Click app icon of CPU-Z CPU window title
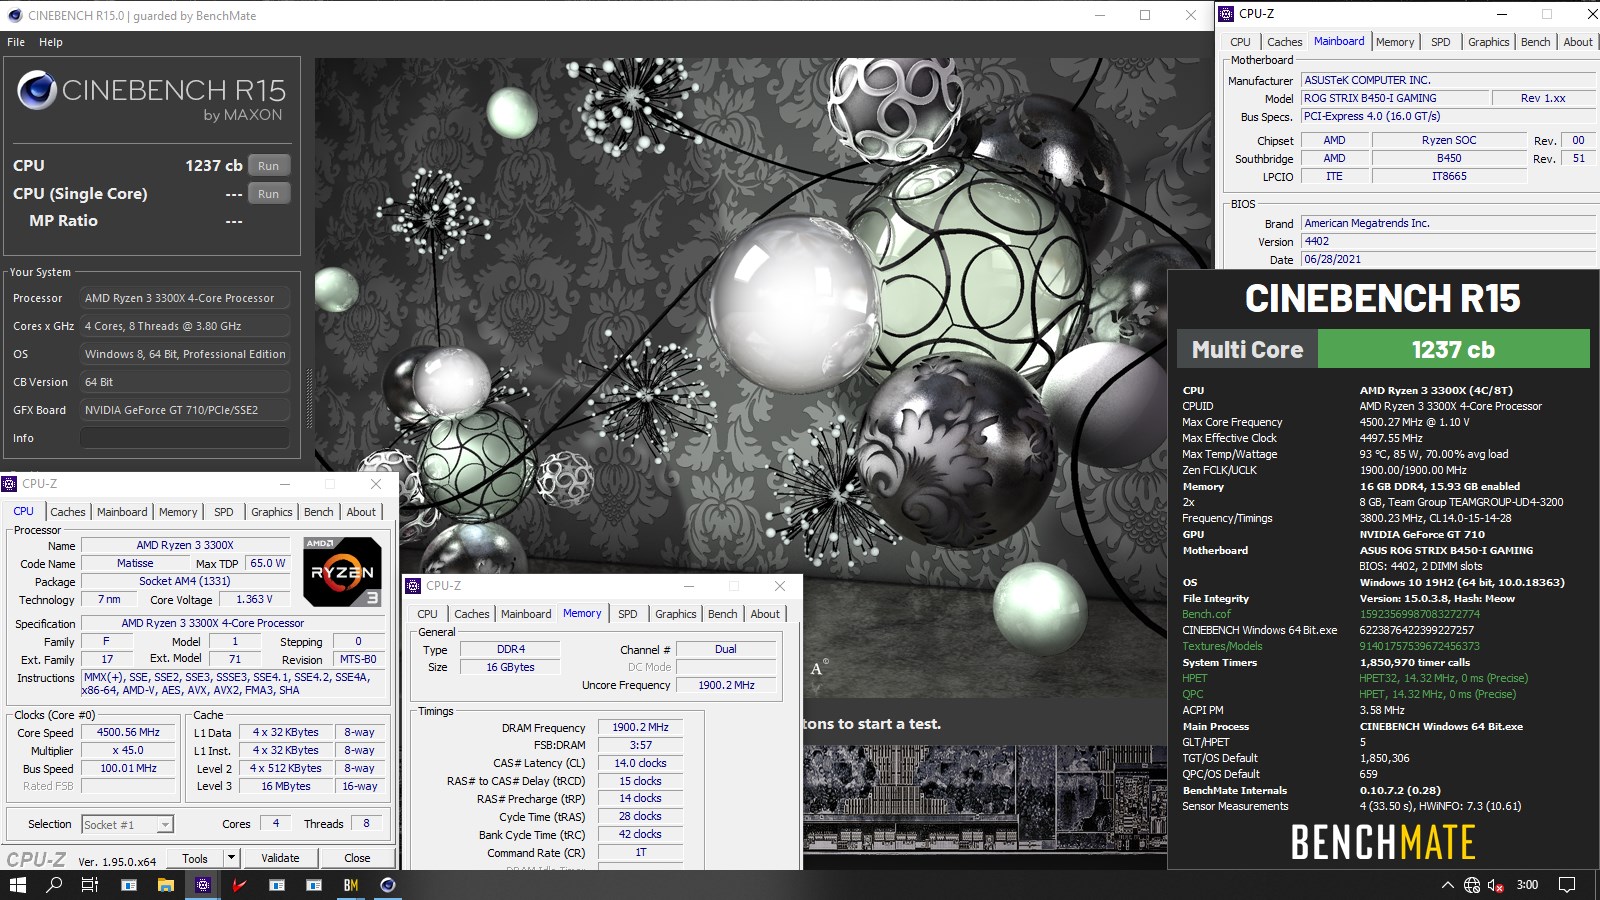The height and width of the screenshot is (900, 1600). 10,484
